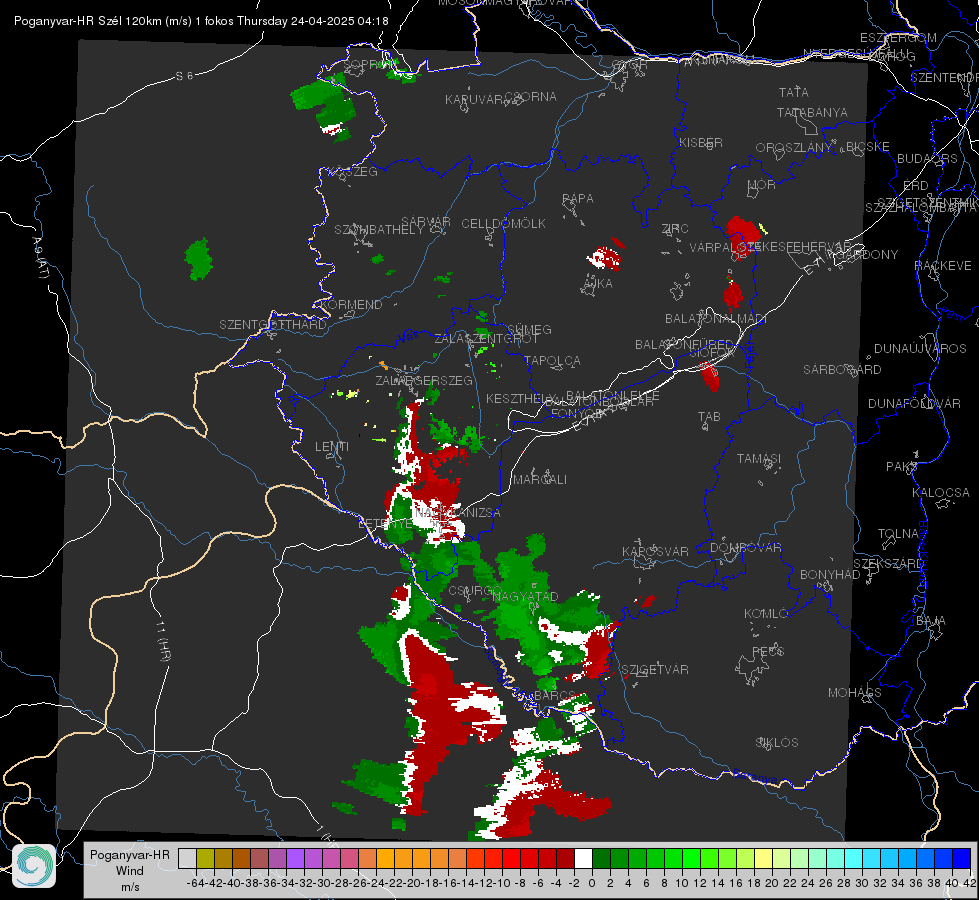Select the dark blue last swatch of the legend

(x=962, y=858)
